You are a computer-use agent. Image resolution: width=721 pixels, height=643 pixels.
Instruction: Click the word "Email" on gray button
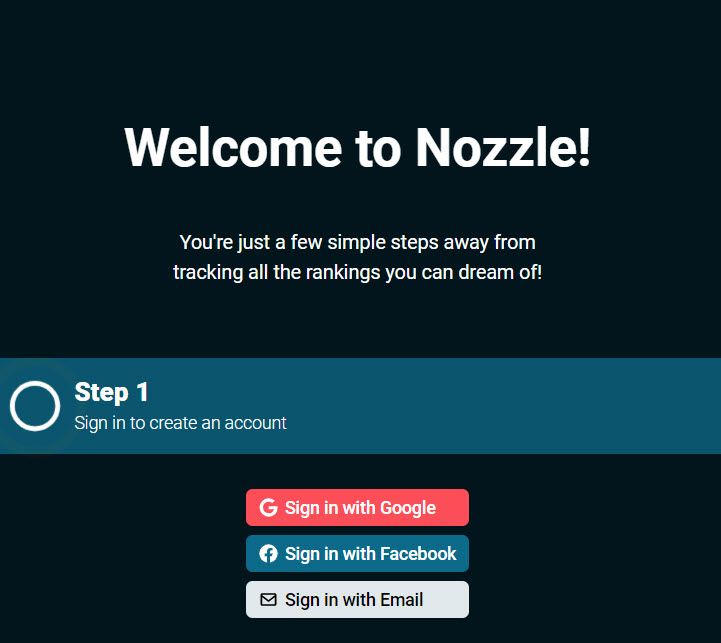(x=401, y=600)
